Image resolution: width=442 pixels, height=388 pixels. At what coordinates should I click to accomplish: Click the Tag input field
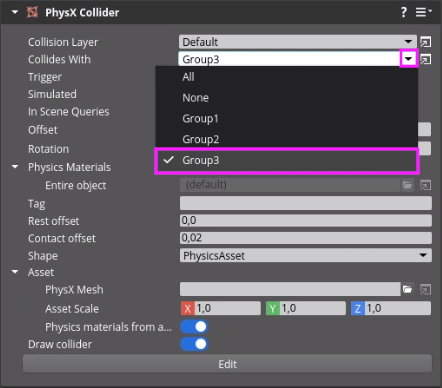(306, 203)
